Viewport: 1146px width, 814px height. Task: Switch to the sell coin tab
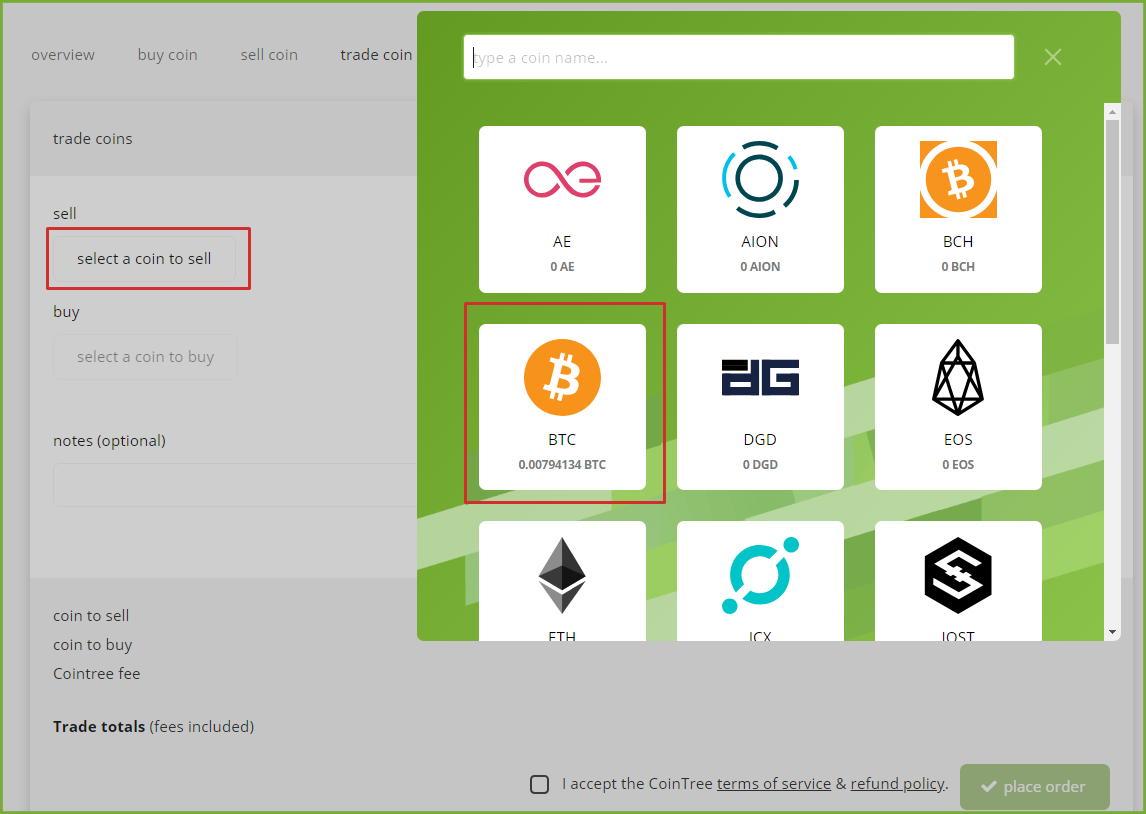coord(269,55)
